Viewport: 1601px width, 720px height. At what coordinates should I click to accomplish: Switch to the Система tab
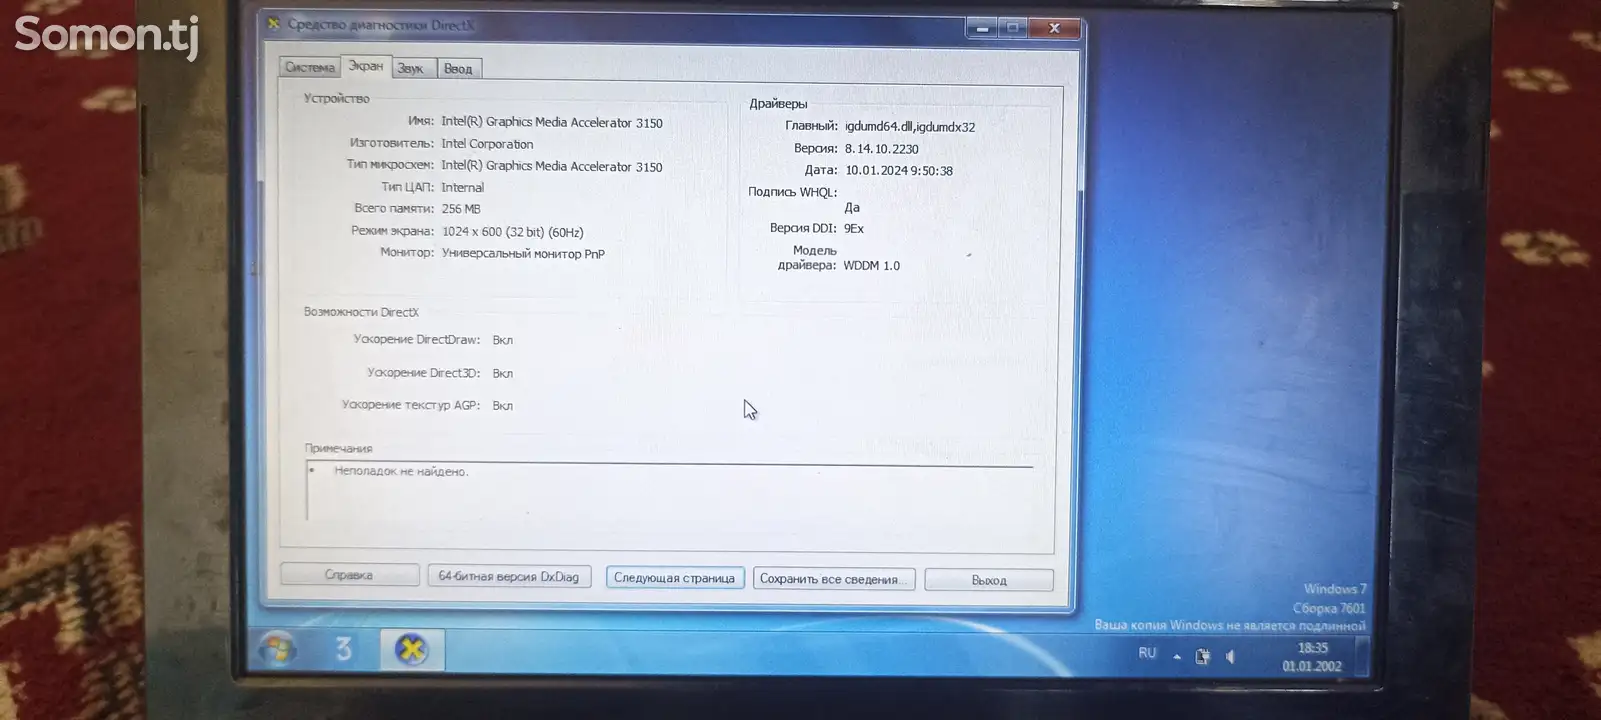pos(309,68)
